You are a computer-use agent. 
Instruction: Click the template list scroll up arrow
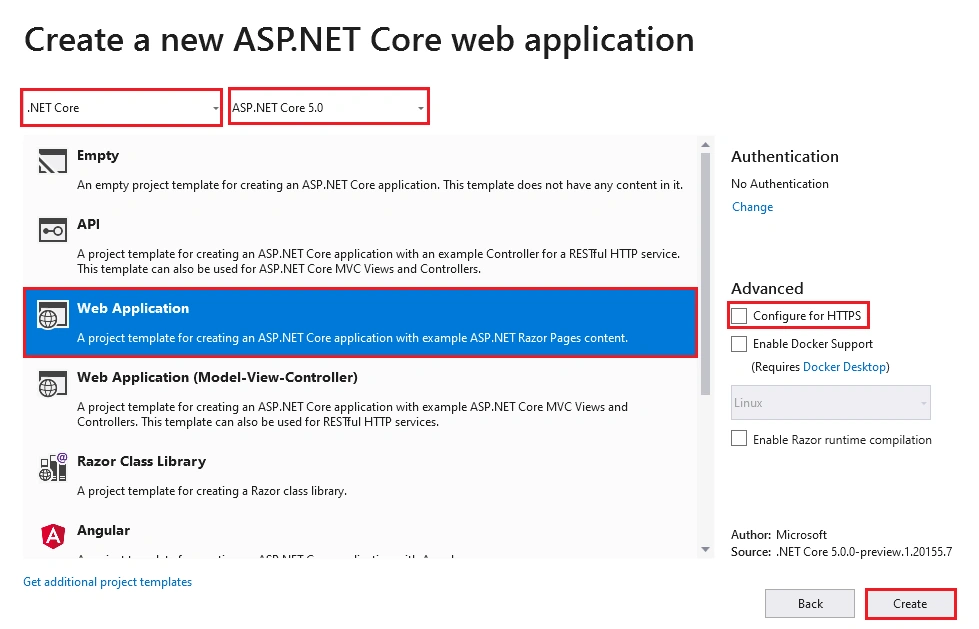706,145
